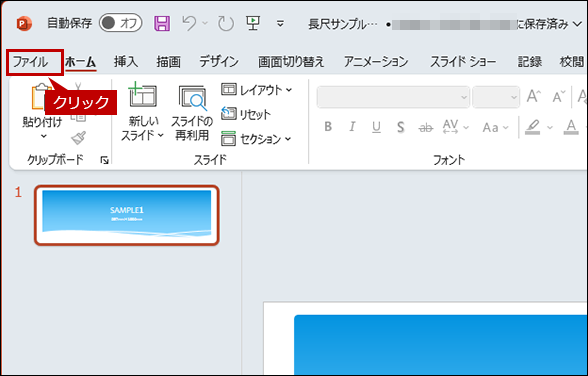This screenshot has width=588, height=376.
Task: Open the 画面切り替え tab
Action: (291, 62)
